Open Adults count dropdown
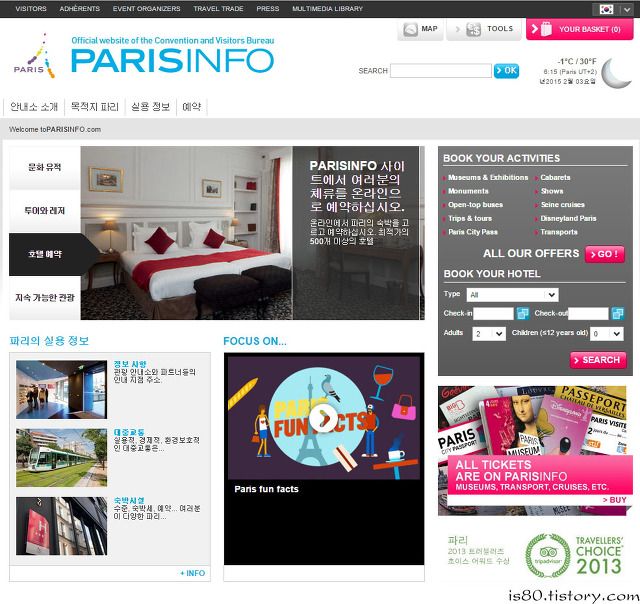Image resolution: width=640 pixels, height=604 pixels. [x=489, y=334]
